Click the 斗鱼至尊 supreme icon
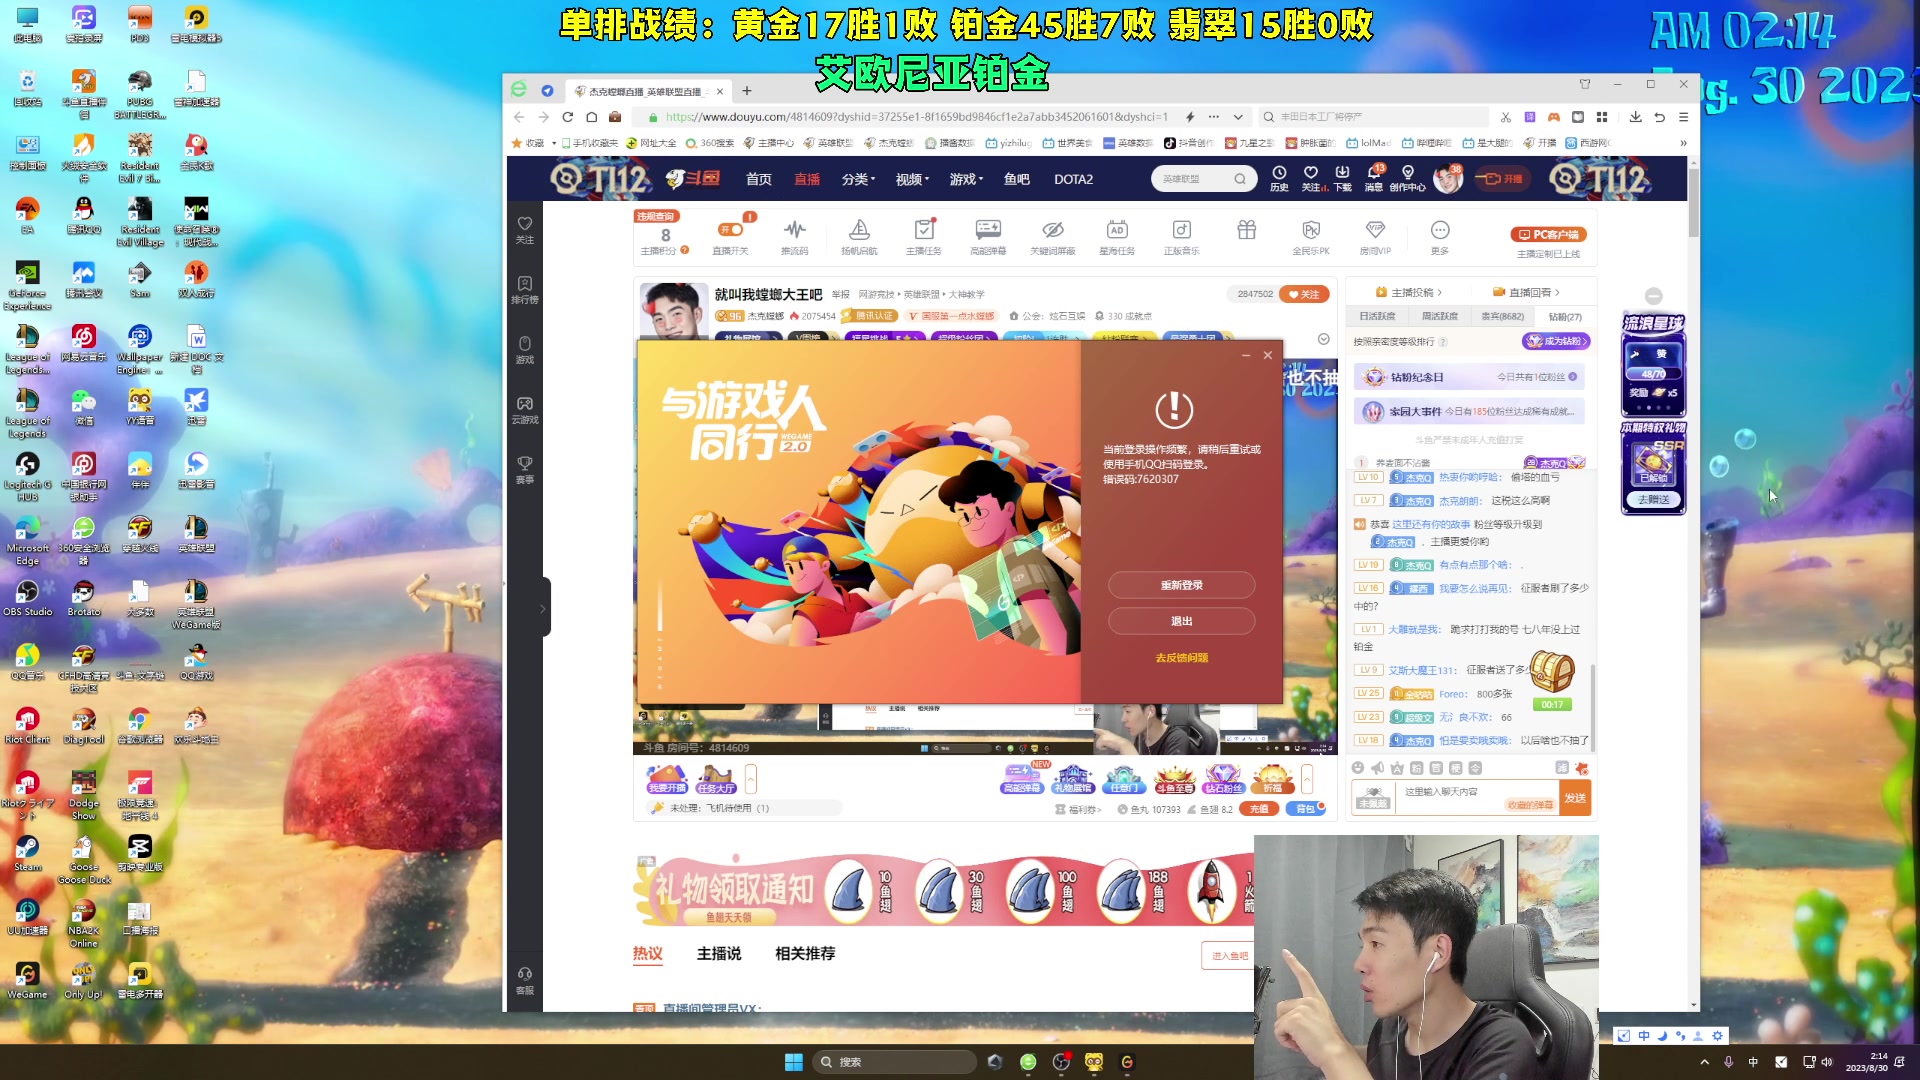Image resolution: width=1920 pixels, height=1080 pixels. pyautogui.click(x=1176, y=778)
